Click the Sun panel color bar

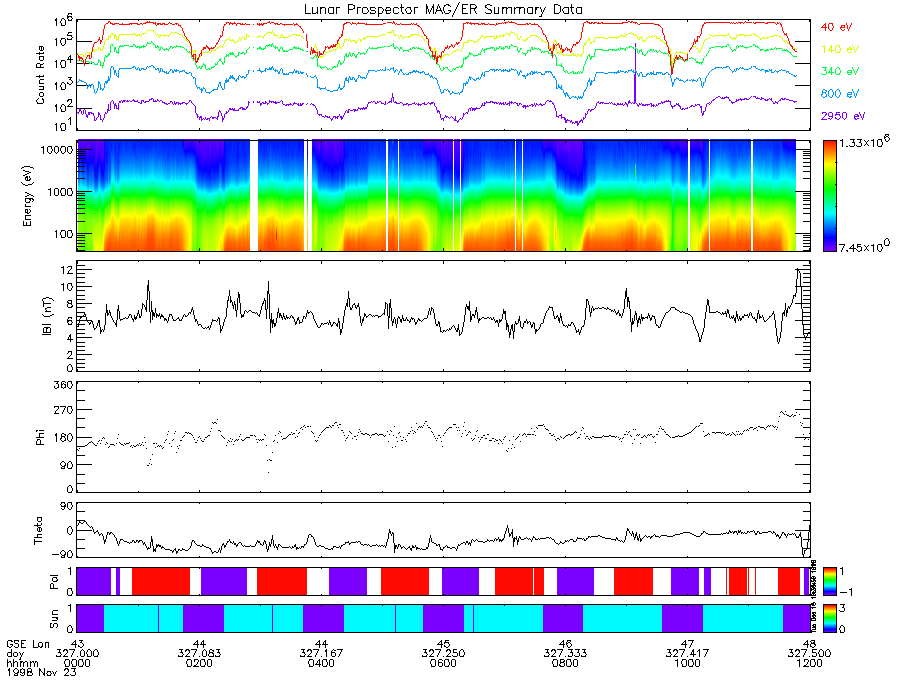click(829, 618)
